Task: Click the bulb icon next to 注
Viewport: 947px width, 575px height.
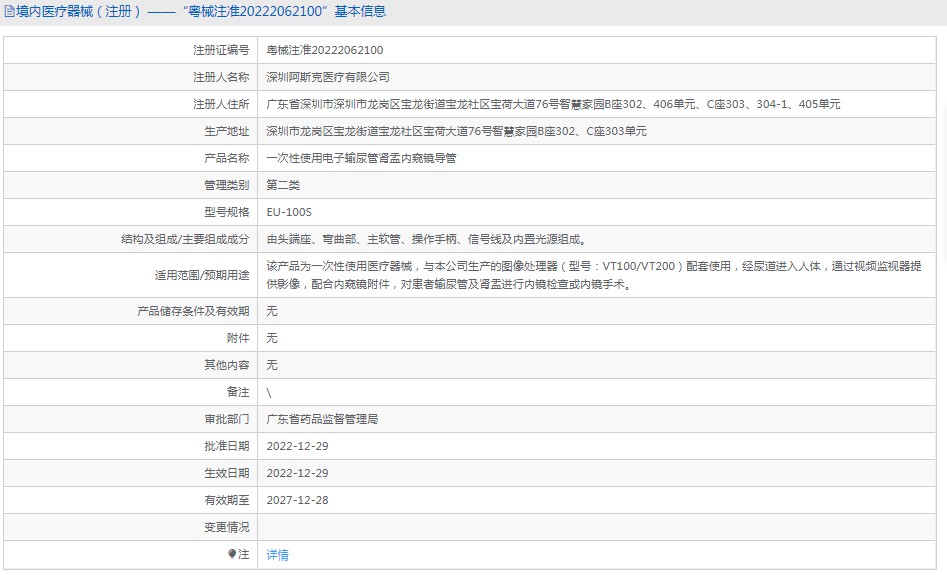Action: click(x=231, y=554)
